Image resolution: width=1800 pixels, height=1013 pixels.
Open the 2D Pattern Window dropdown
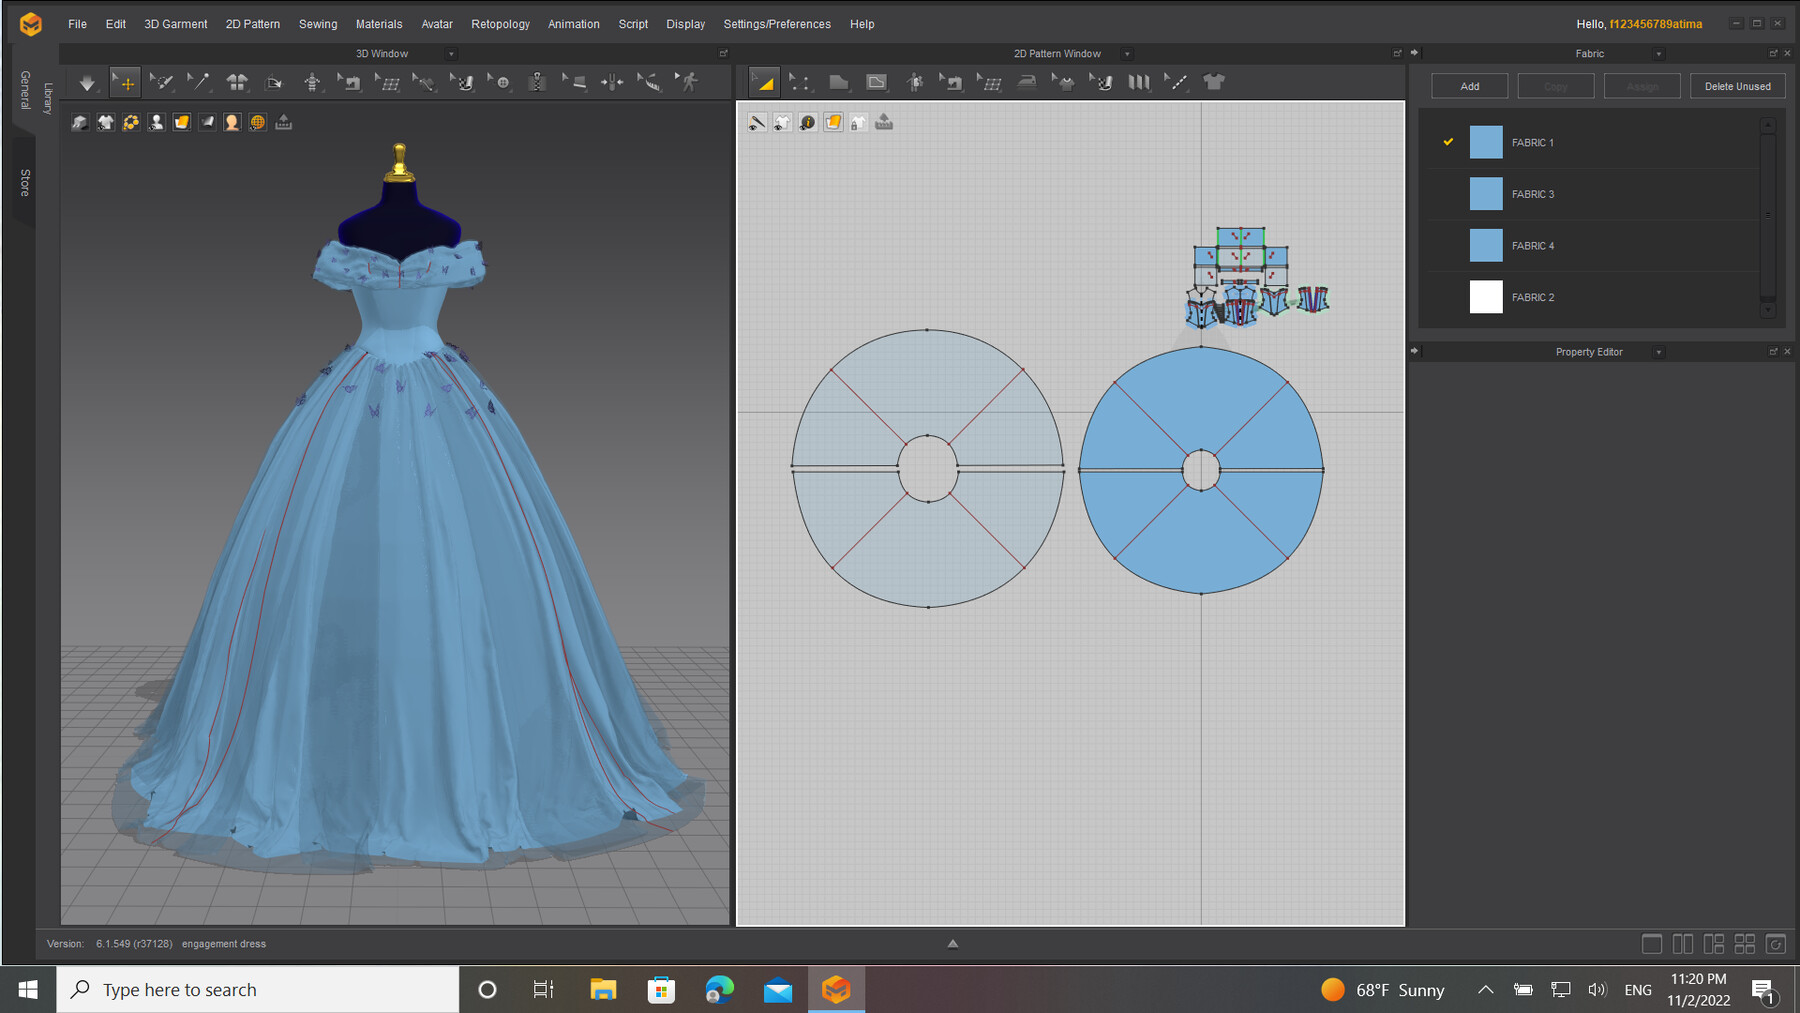point(1126,54)
